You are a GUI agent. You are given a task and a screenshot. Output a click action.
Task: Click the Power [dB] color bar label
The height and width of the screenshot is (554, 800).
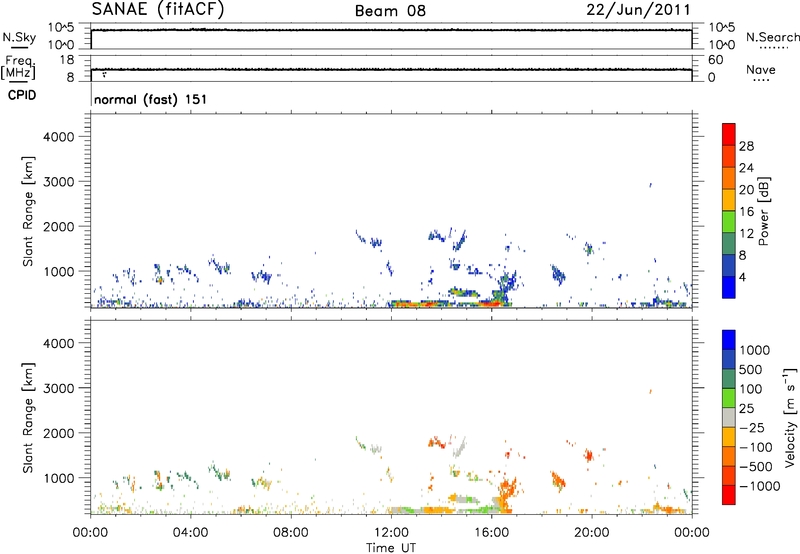click(763, 211)
